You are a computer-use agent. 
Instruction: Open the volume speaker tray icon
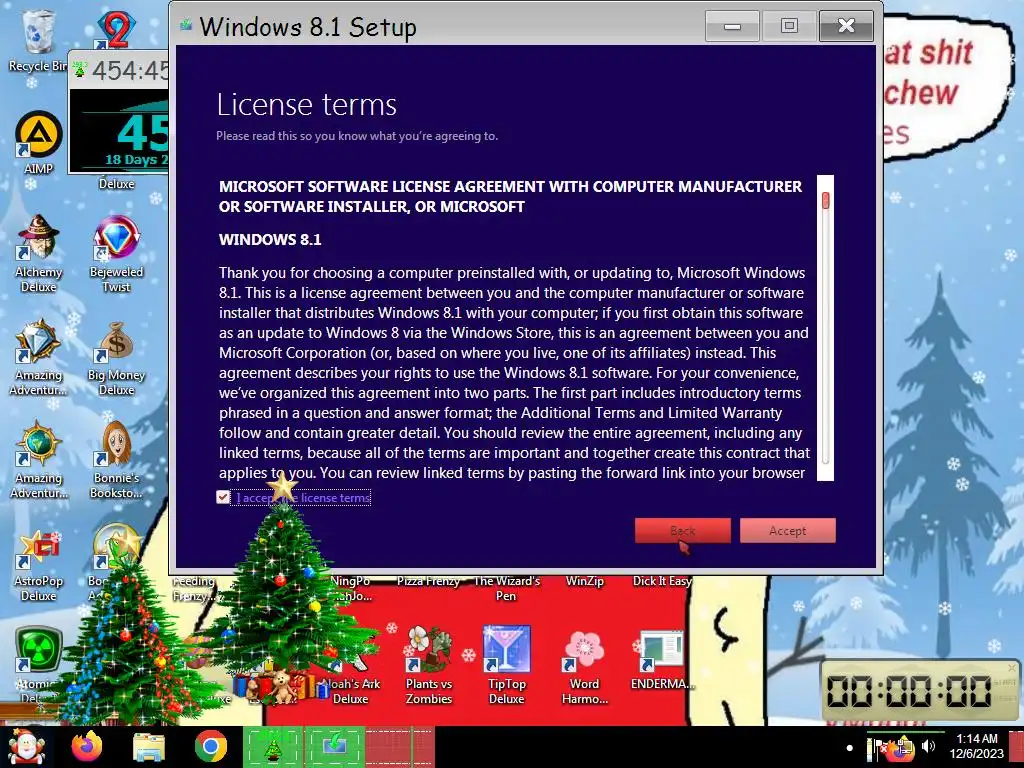tap(928, 746)
